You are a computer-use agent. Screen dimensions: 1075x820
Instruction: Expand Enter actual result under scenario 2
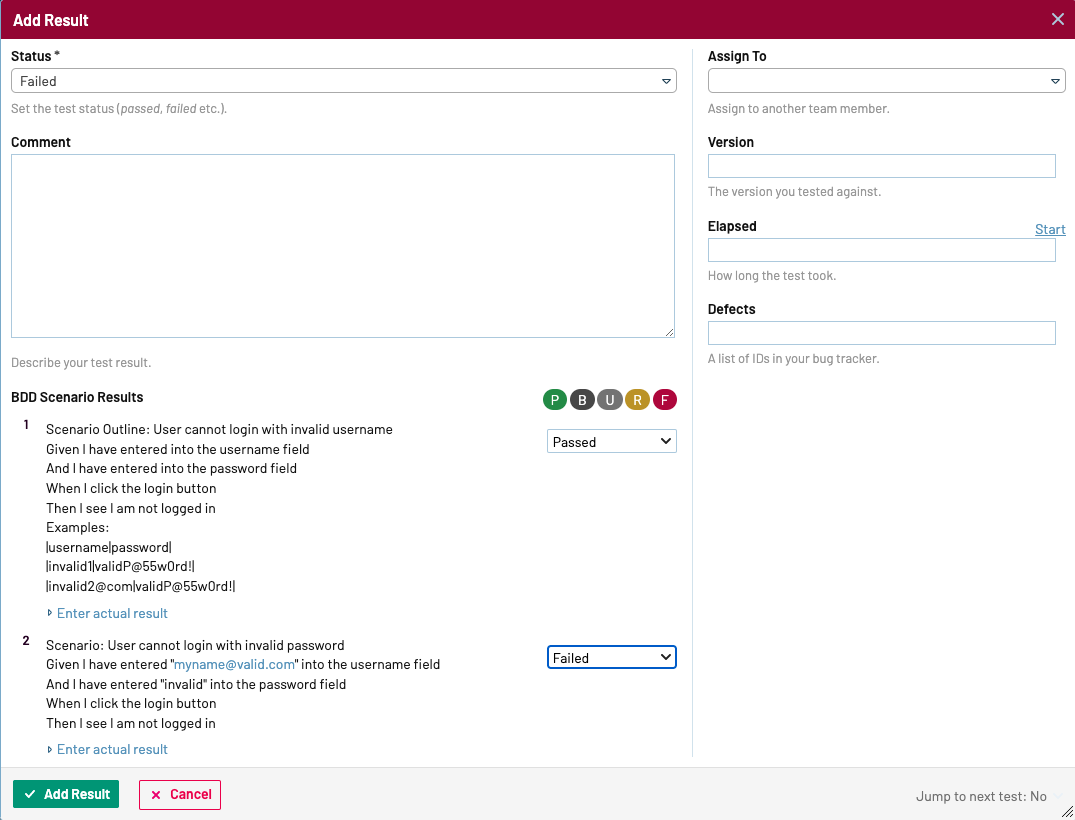click(x=112, y=749)
